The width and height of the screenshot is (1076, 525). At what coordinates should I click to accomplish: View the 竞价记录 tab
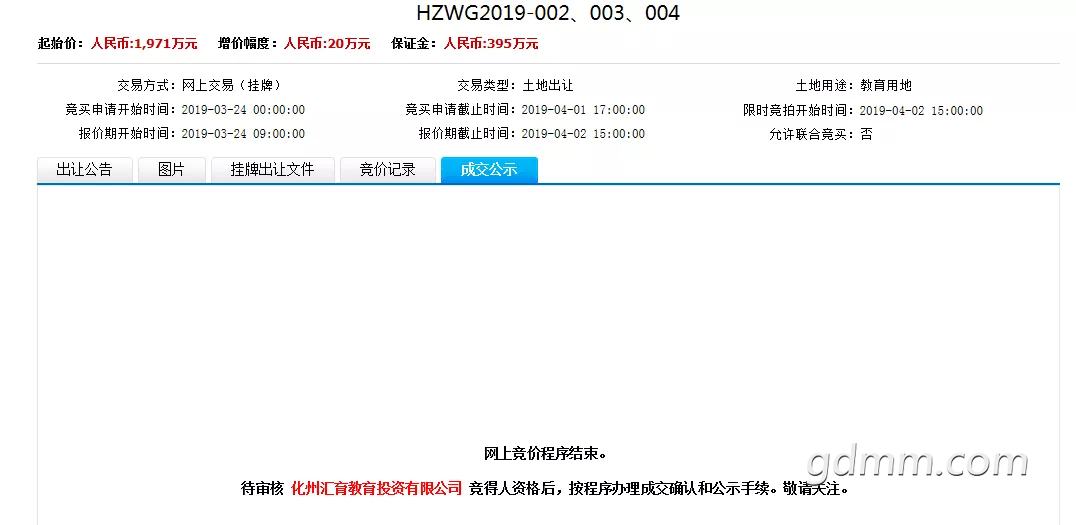pos(388,170)
